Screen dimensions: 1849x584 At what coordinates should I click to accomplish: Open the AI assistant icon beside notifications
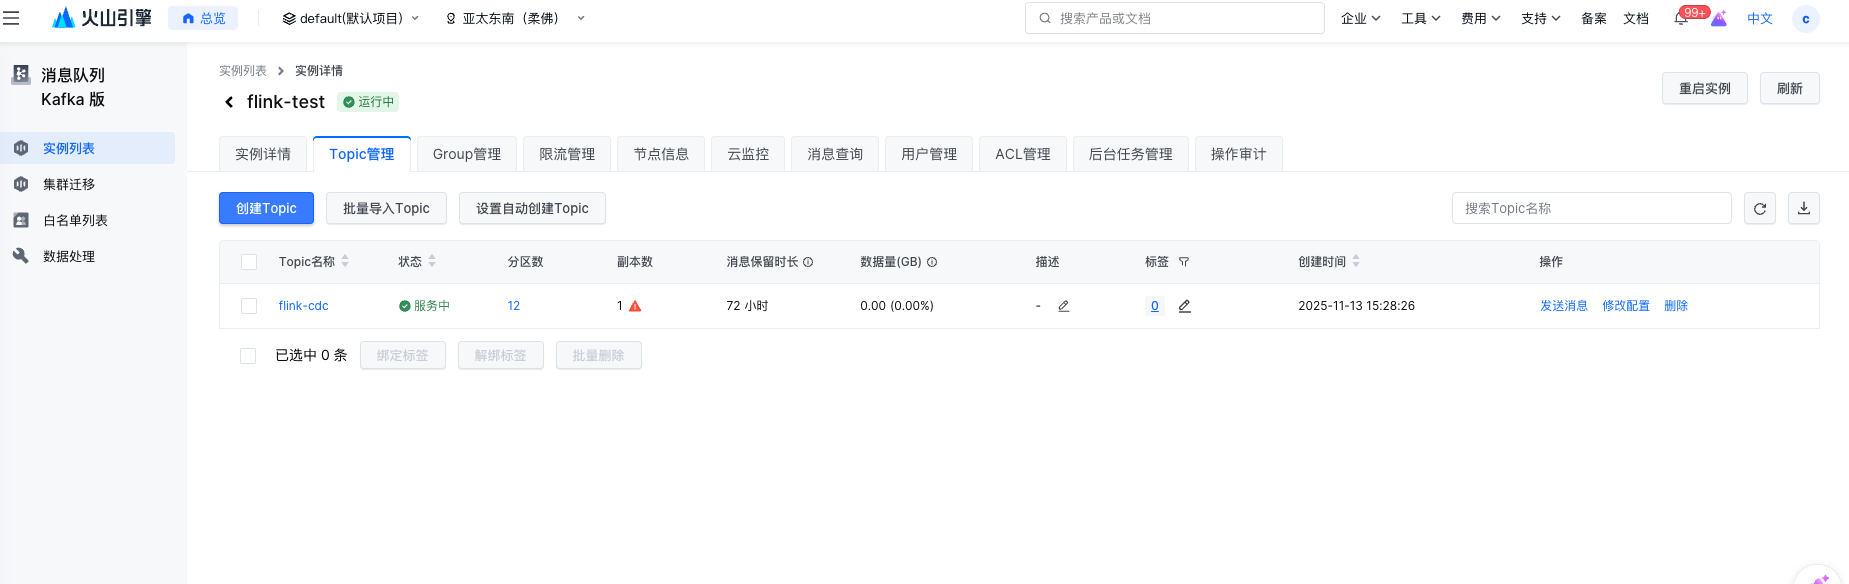(1719, 18)
